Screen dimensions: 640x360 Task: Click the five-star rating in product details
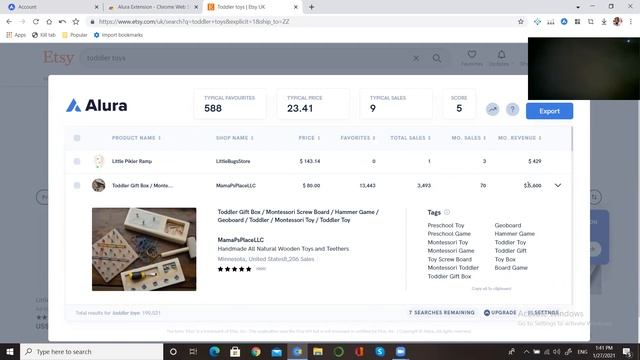tap(235, 269)
